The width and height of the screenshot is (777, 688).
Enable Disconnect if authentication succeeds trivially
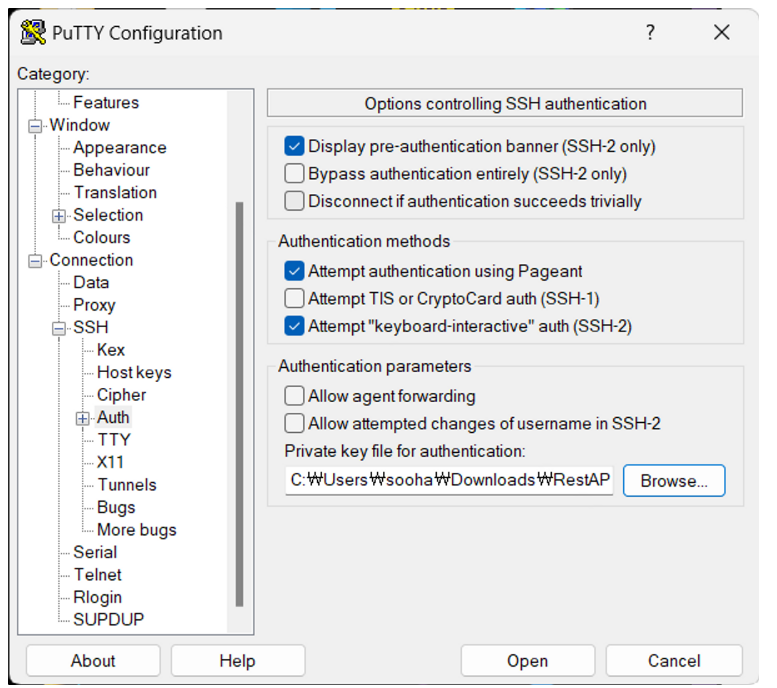click(x=294, y=201)
